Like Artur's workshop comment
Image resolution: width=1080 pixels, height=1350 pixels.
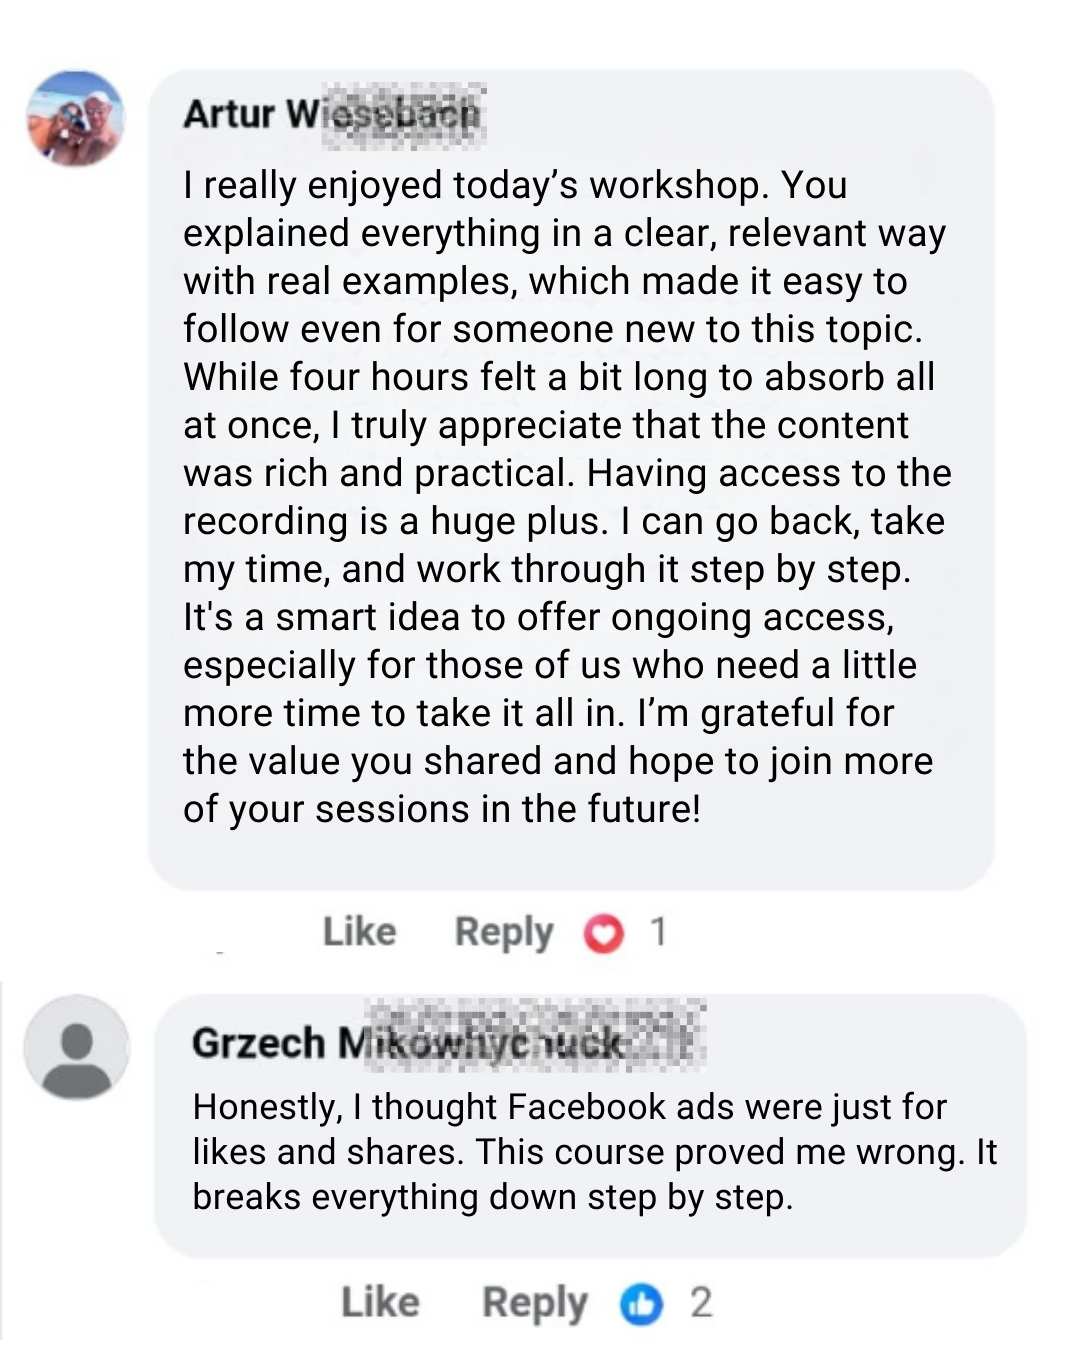359,932
